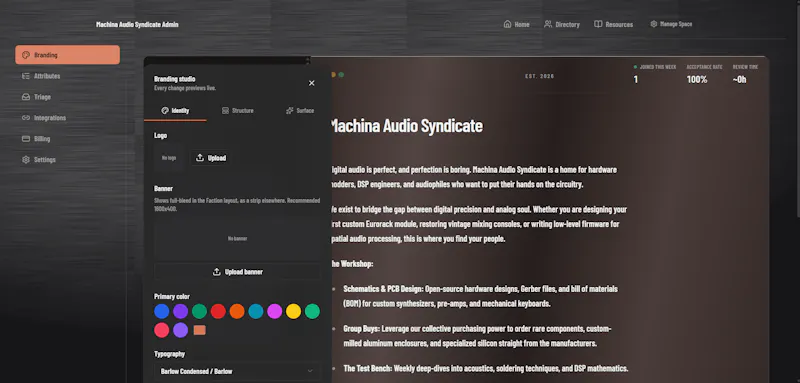Close the Branding studio panel
Screen dimensions: 800x383
pyautogui.click(x=312, y=83)
